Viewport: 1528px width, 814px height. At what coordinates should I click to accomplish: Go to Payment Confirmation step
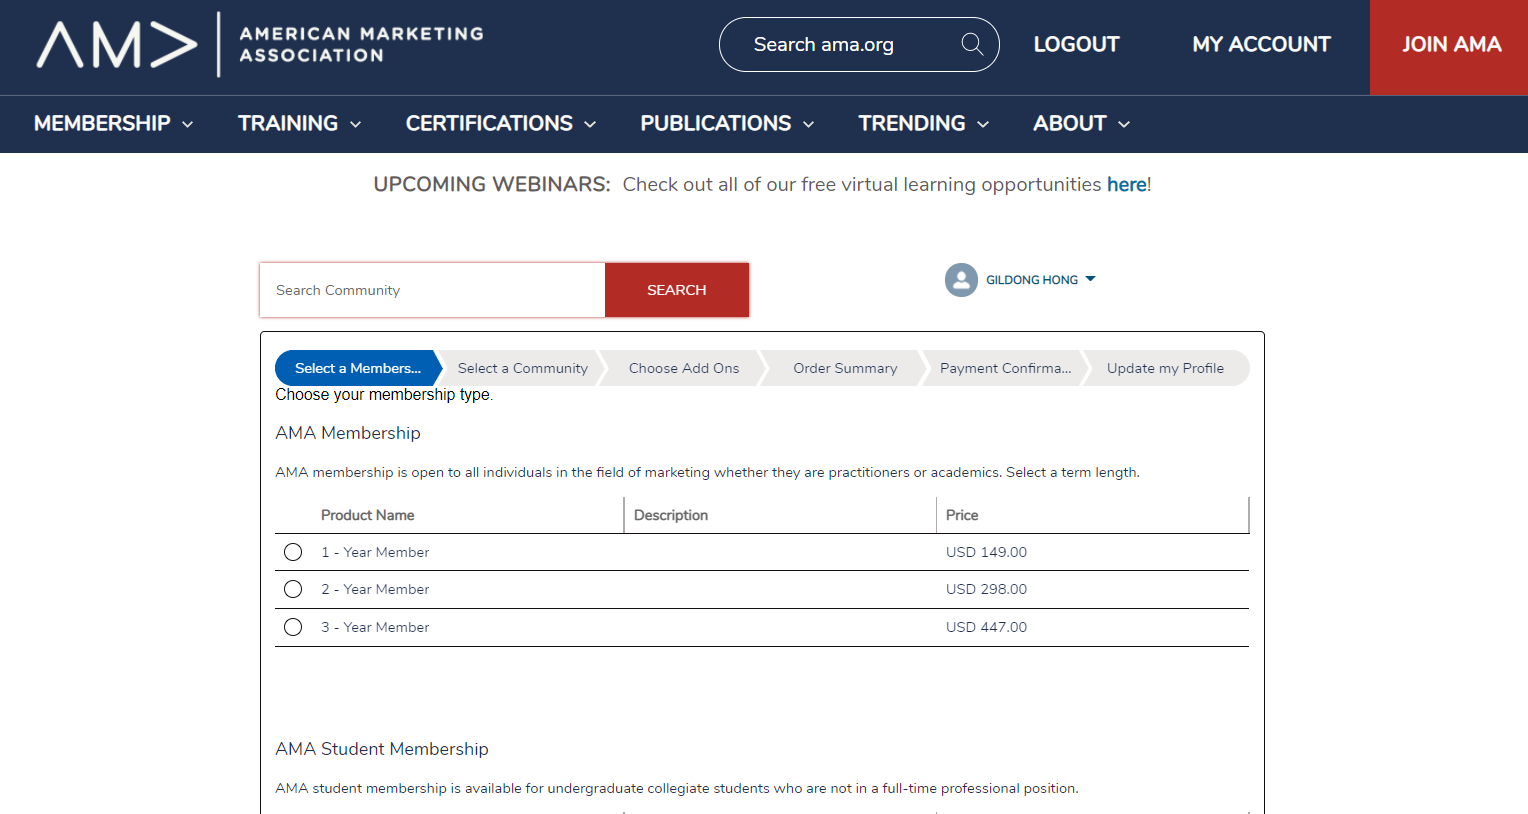[x=1005, y=368]
